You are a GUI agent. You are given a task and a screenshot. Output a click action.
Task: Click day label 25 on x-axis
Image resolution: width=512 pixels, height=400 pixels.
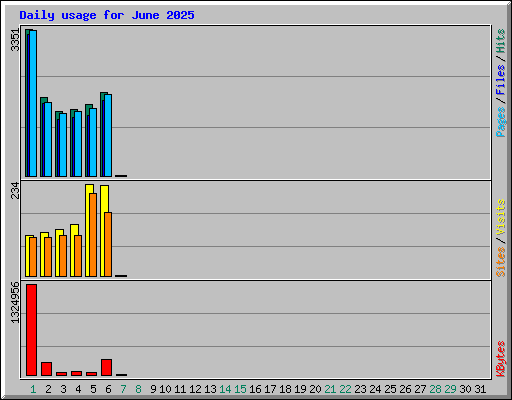pos(390,389)
